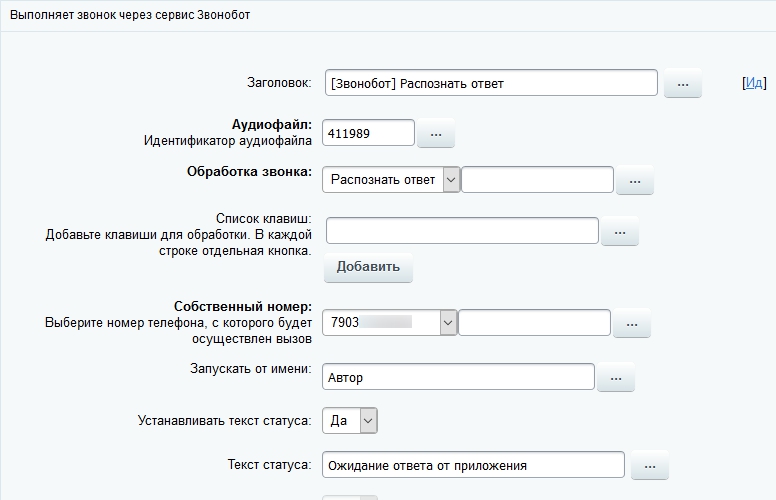Click text field right of Распознать ответ dropdown

[x=537, y=180]
